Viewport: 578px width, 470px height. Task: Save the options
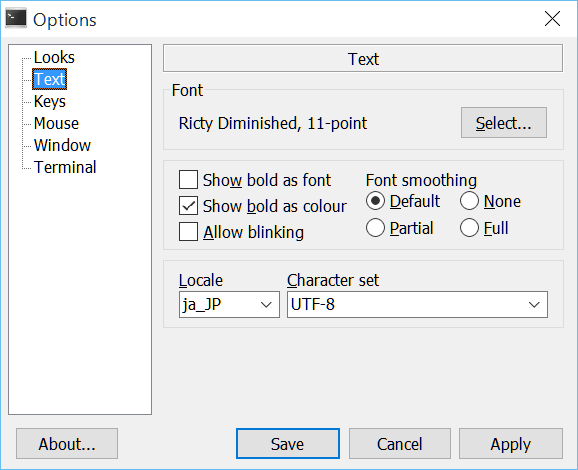(288, 443)
